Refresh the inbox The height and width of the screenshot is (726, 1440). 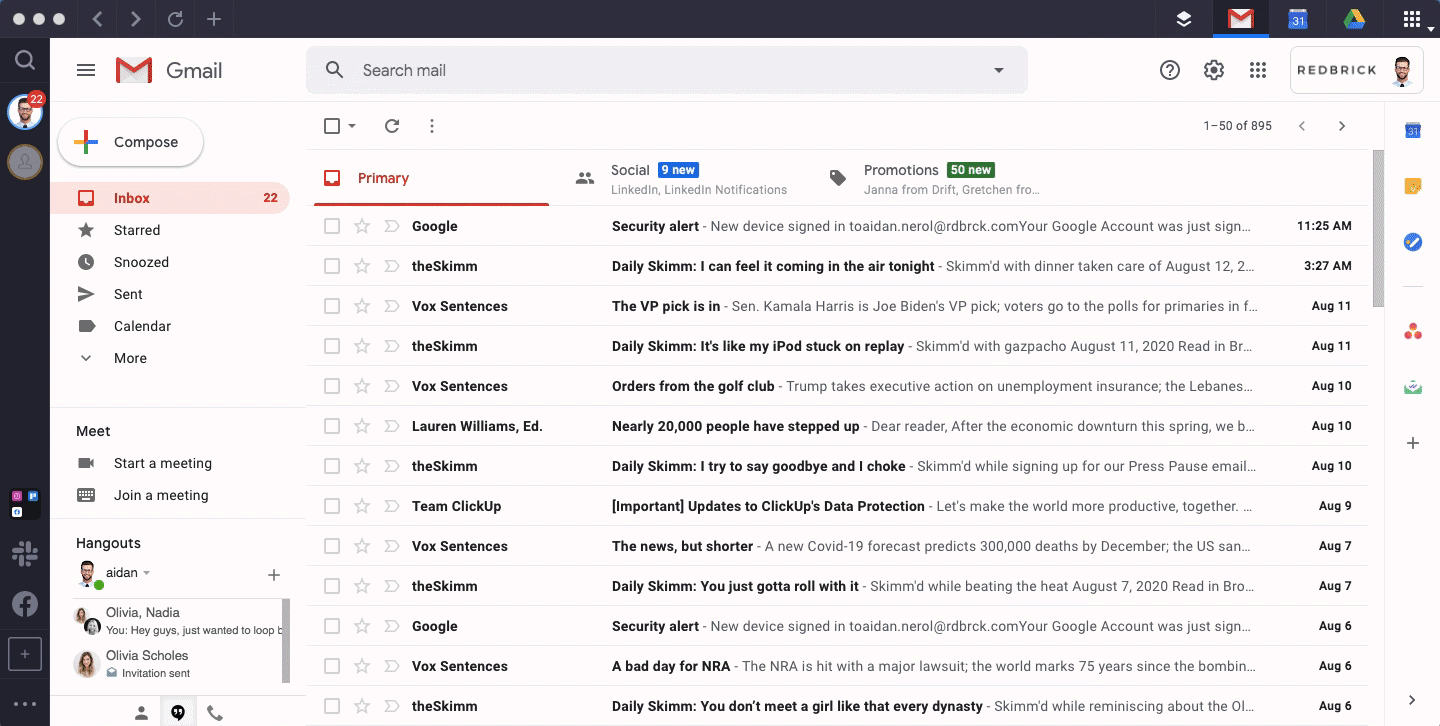[x=392, y=126]
